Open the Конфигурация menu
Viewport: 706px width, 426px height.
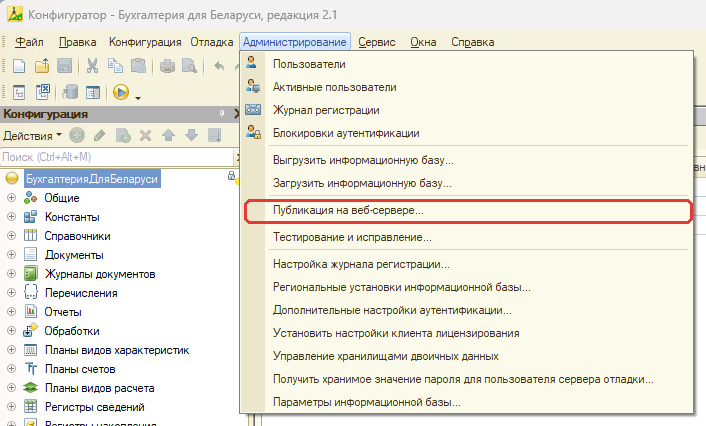tap(145, 42)
